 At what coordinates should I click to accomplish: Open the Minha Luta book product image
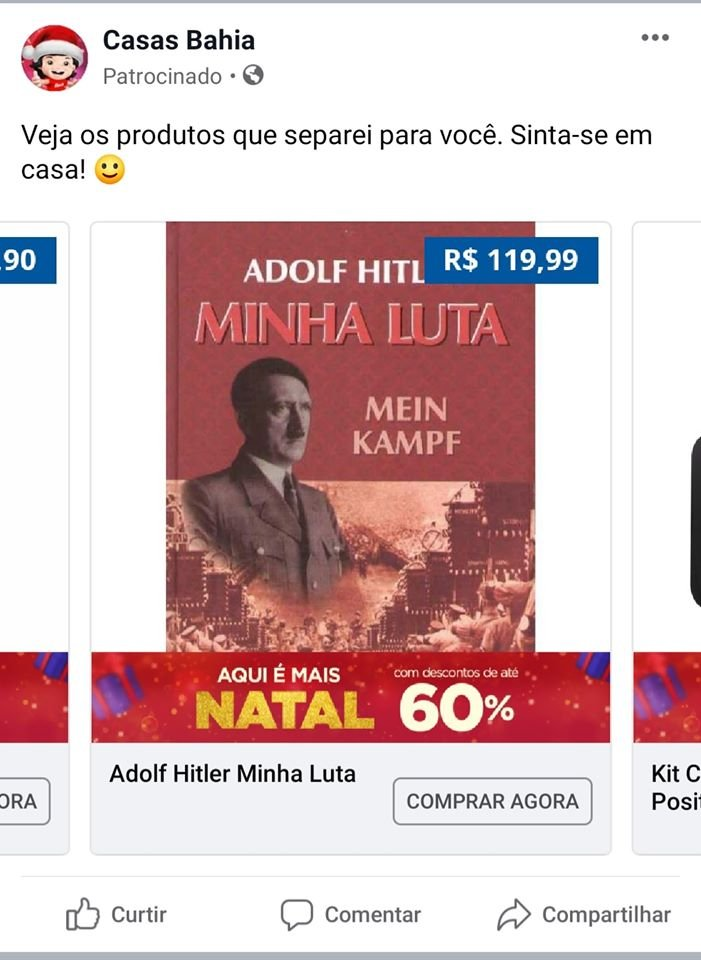[x=350, y=437]
